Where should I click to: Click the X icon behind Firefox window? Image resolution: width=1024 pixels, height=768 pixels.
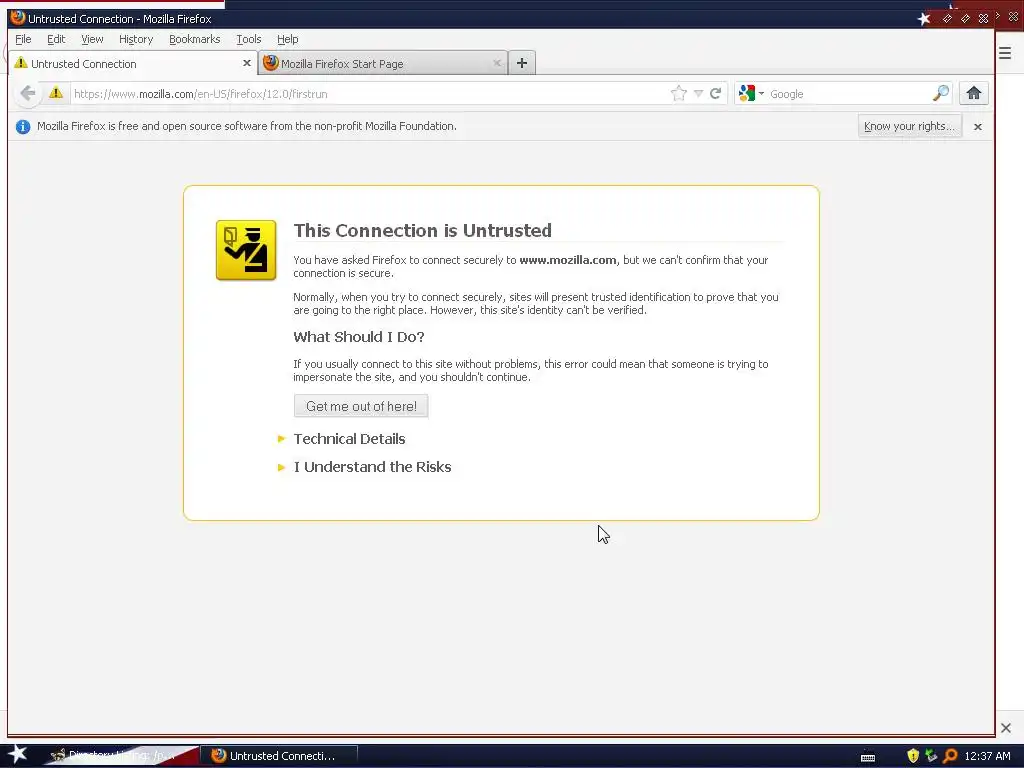coord(1006,728)
